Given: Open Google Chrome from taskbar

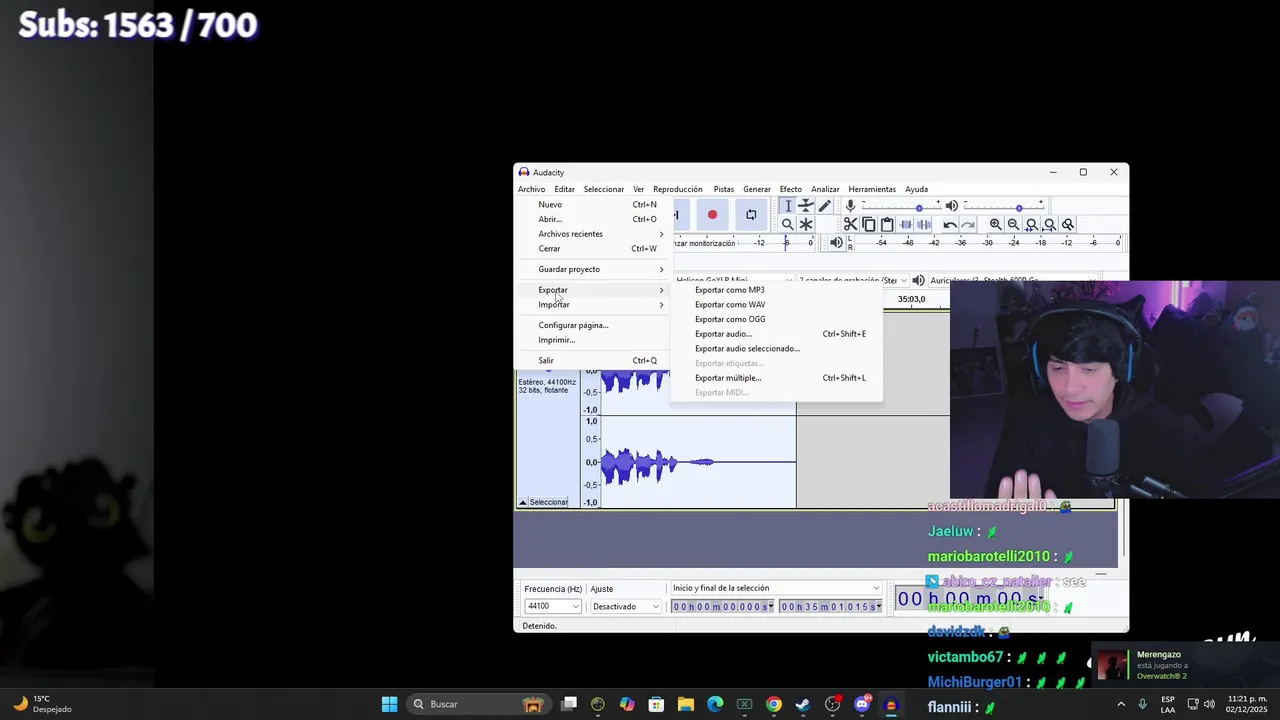Looking at the screenshot, I should 773,704.
